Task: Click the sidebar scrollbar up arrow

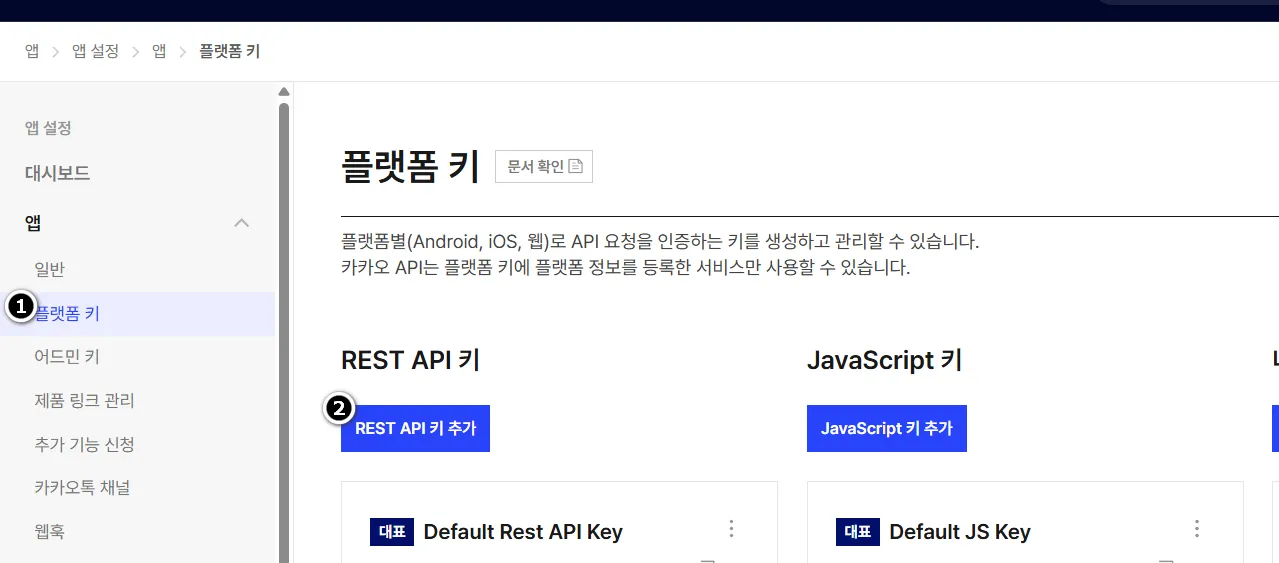Action: click(x=284, y=92)
